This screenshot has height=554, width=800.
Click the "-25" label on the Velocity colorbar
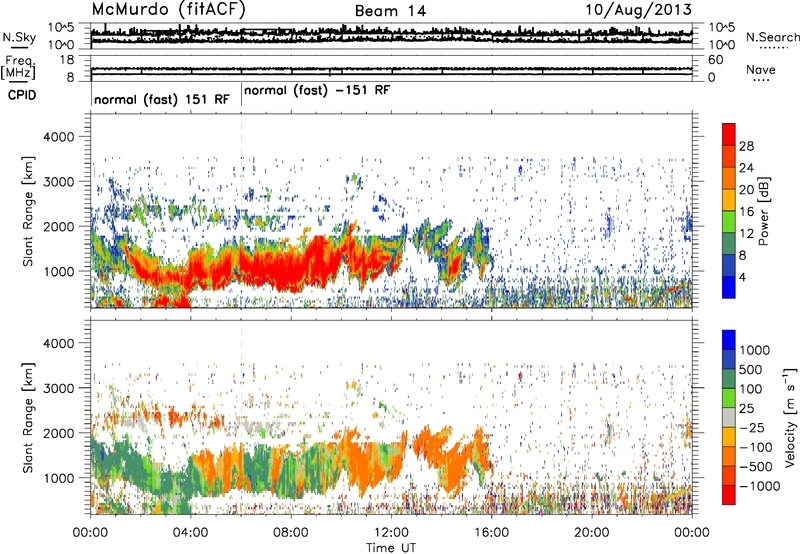(752, 428)
